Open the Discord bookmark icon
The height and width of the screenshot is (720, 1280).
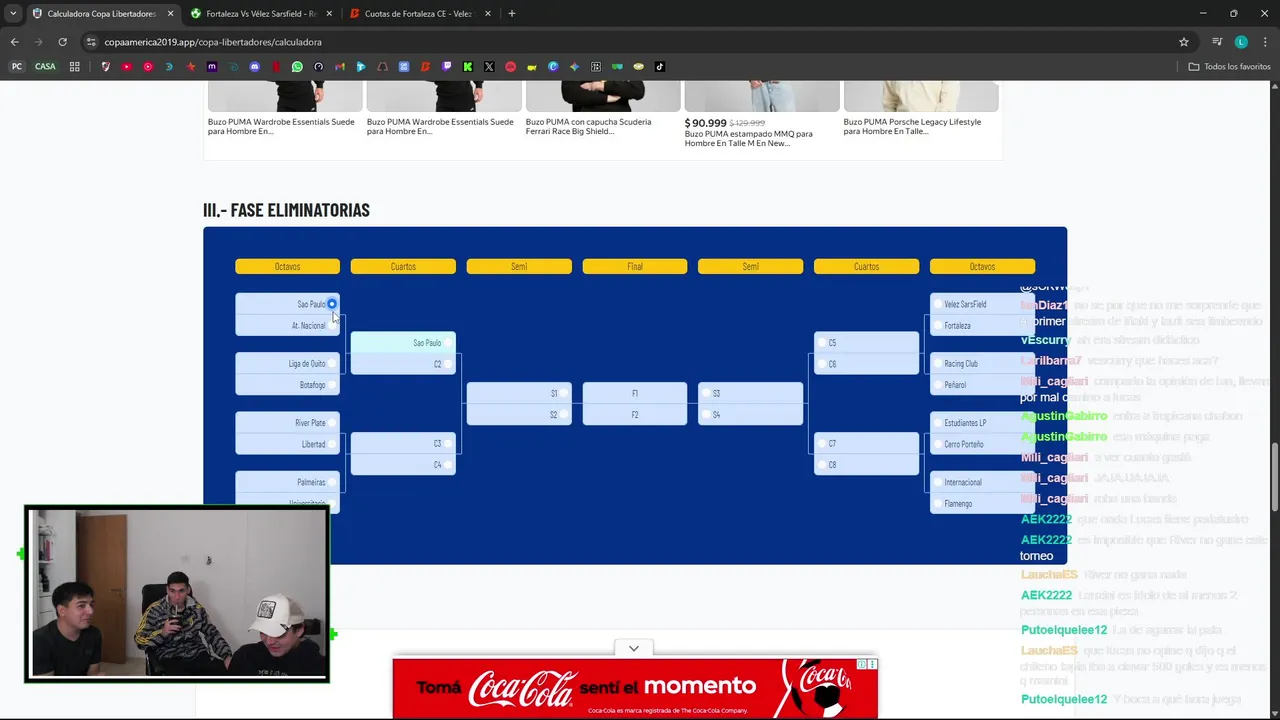[254, 67]
